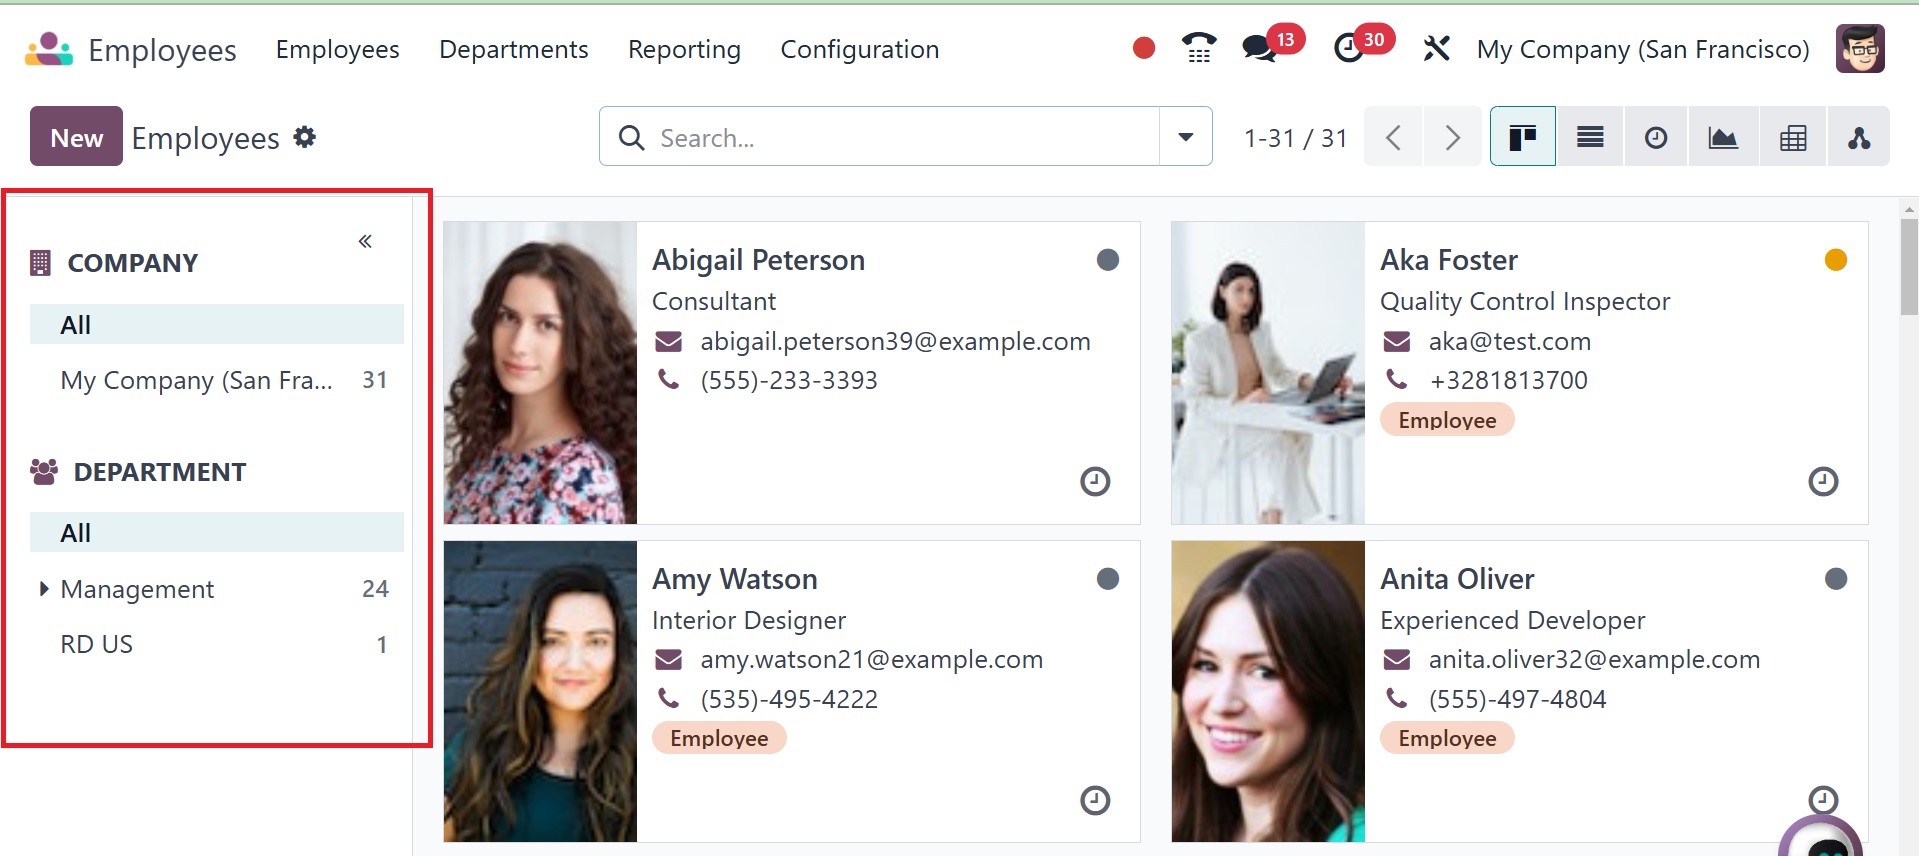Switch to Activity view

1656,137
